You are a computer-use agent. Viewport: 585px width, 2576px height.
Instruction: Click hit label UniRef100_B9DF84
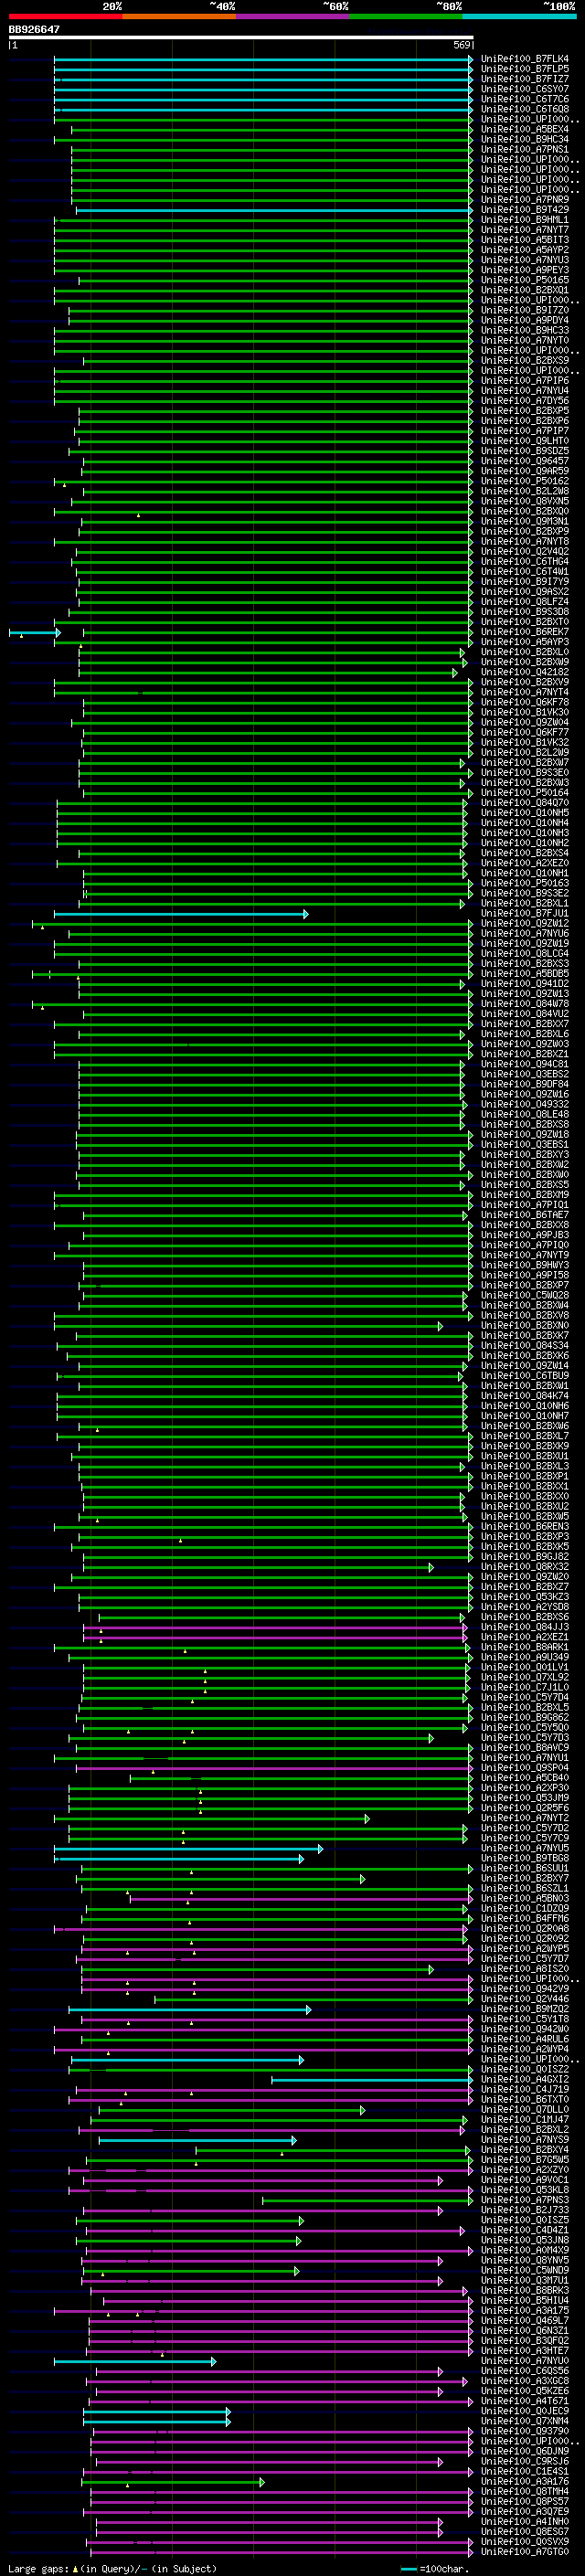(x=525, y=1085)
